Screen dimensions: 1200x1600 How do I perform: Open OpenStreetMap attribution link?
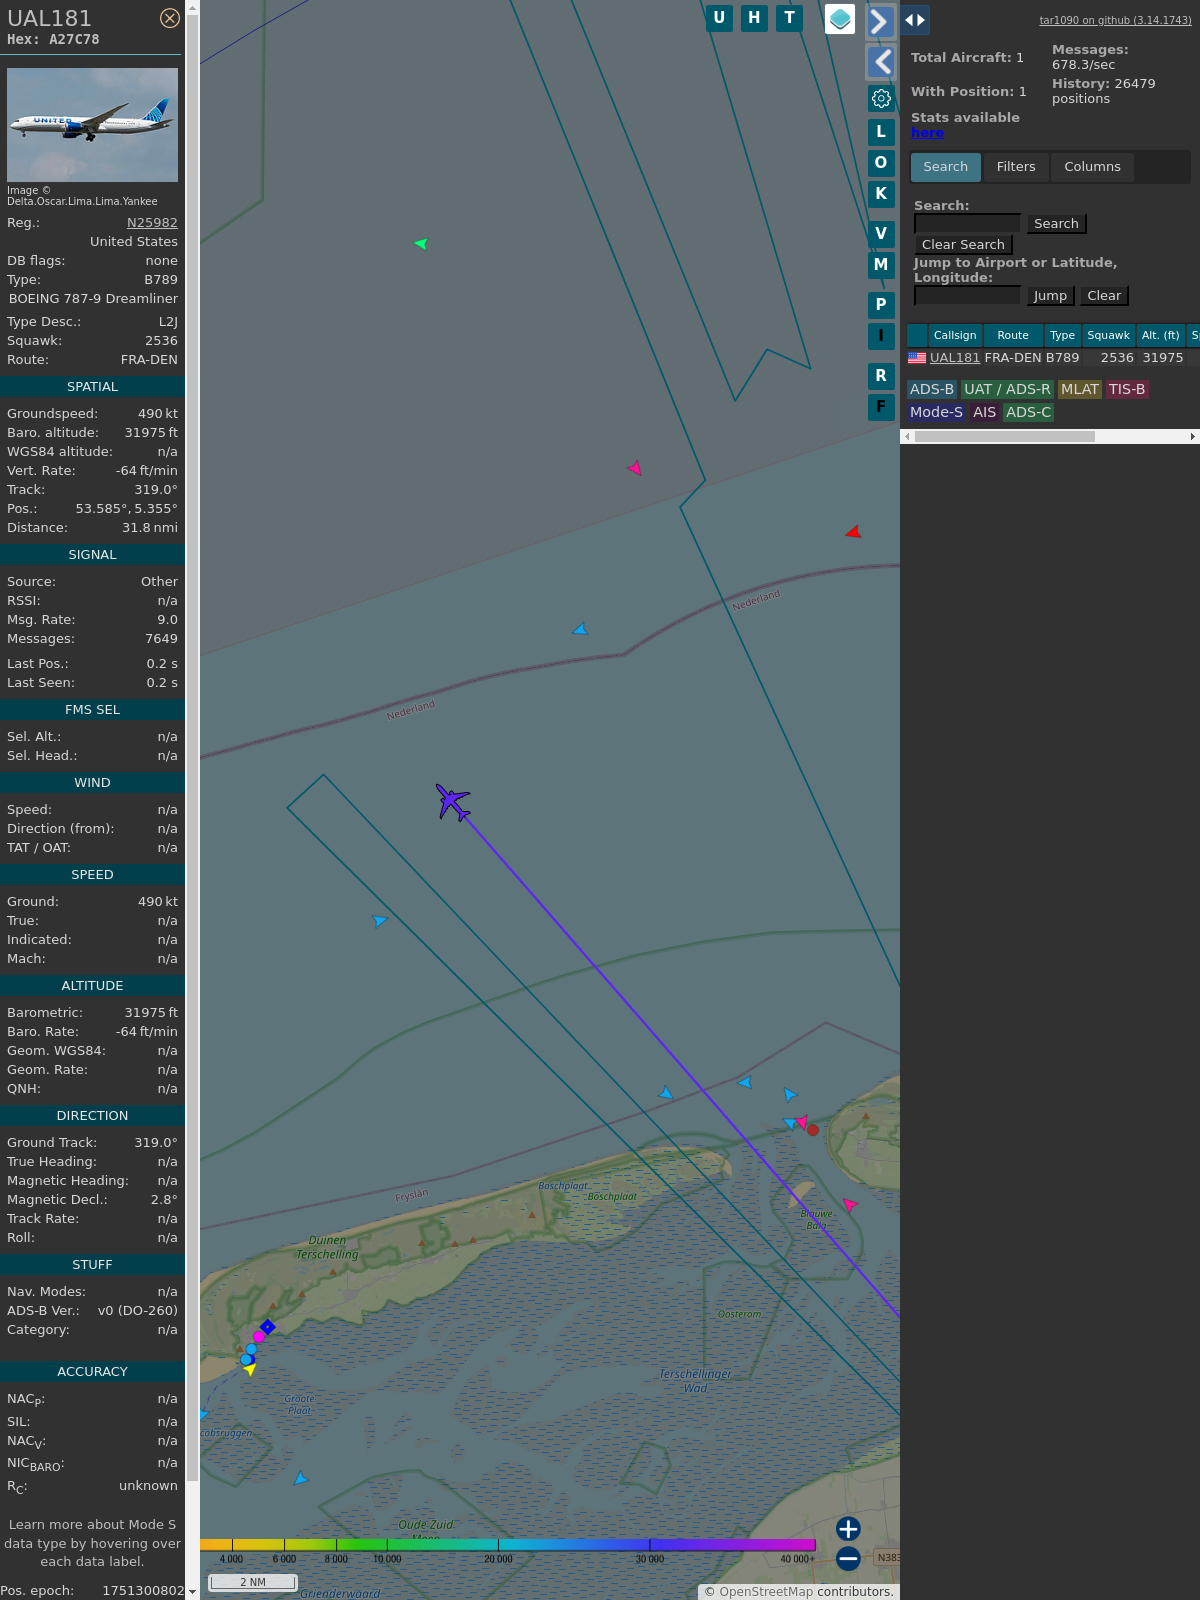click(765, 1592)
